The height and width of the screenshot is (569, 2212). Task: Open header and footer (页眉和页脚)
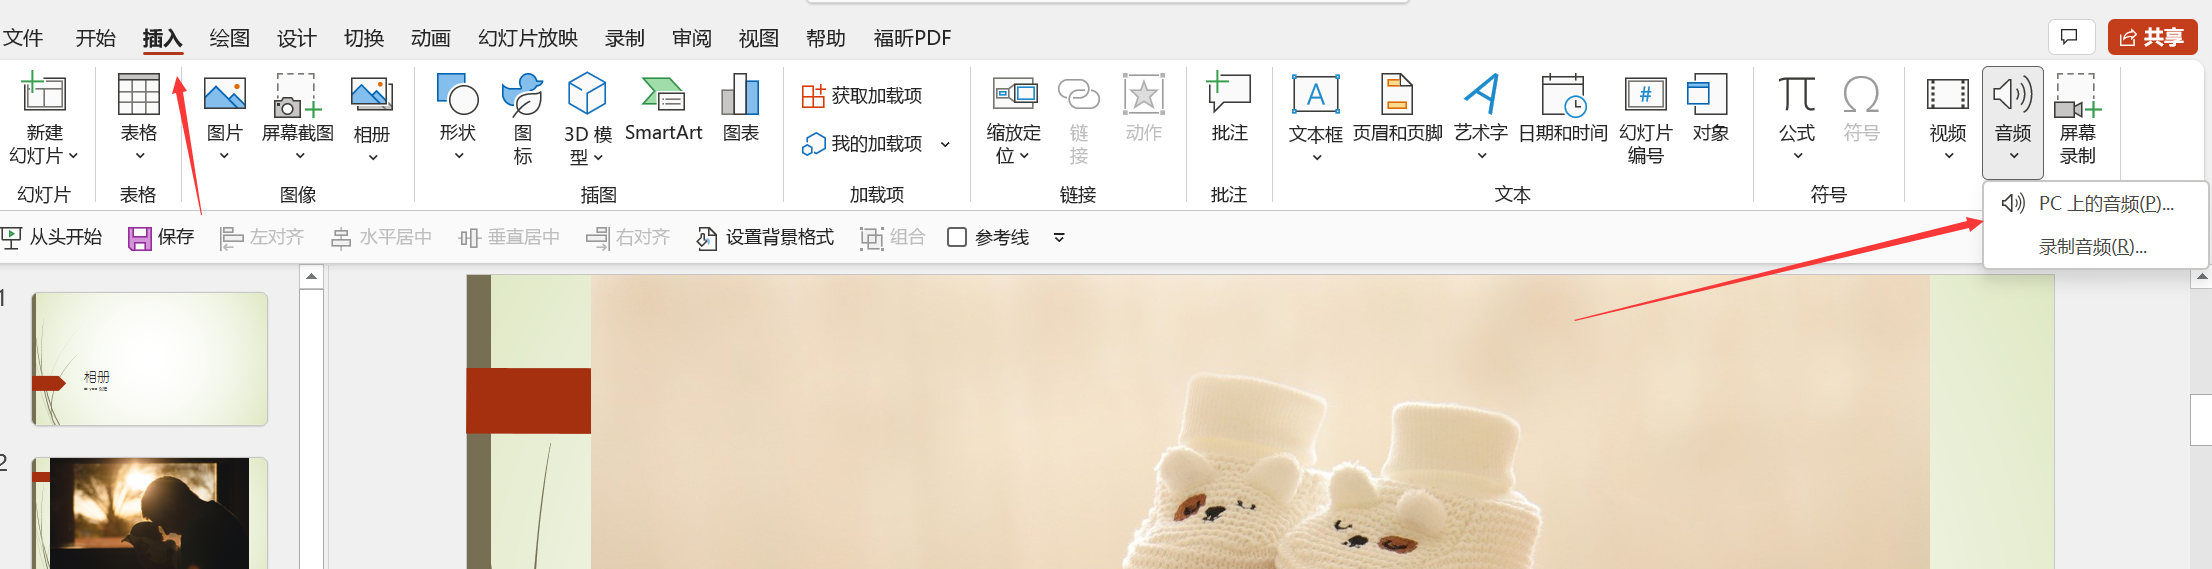coord(1397,108)
